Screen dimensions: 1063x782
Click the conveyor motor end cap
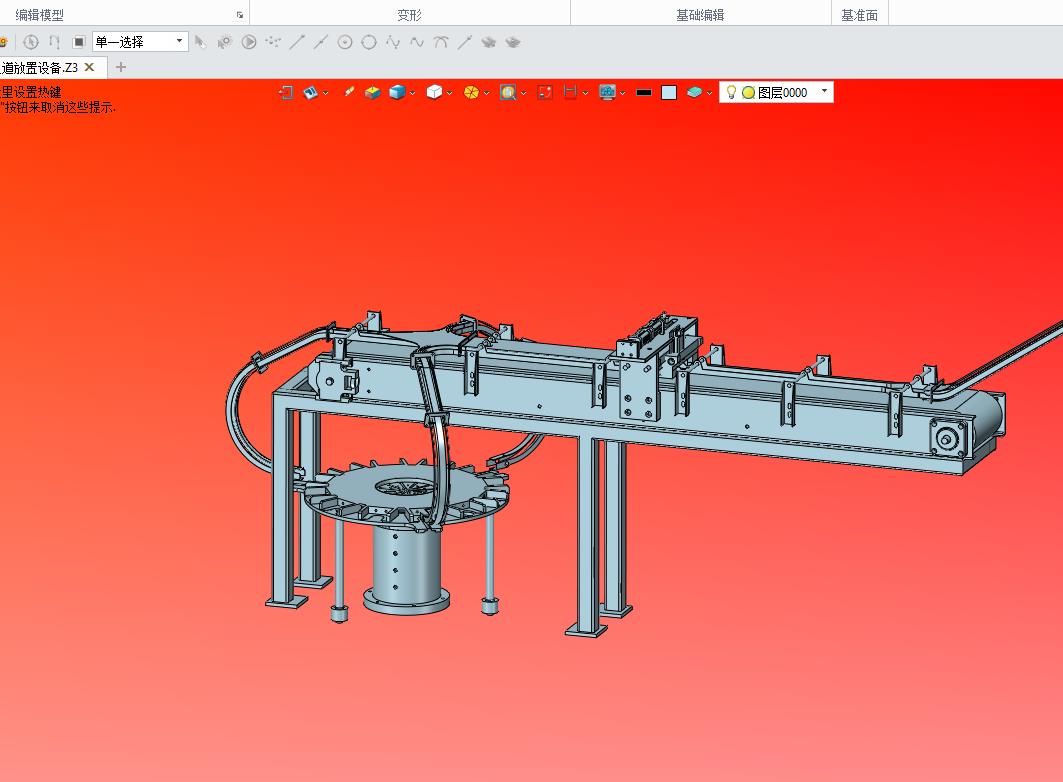948,437
